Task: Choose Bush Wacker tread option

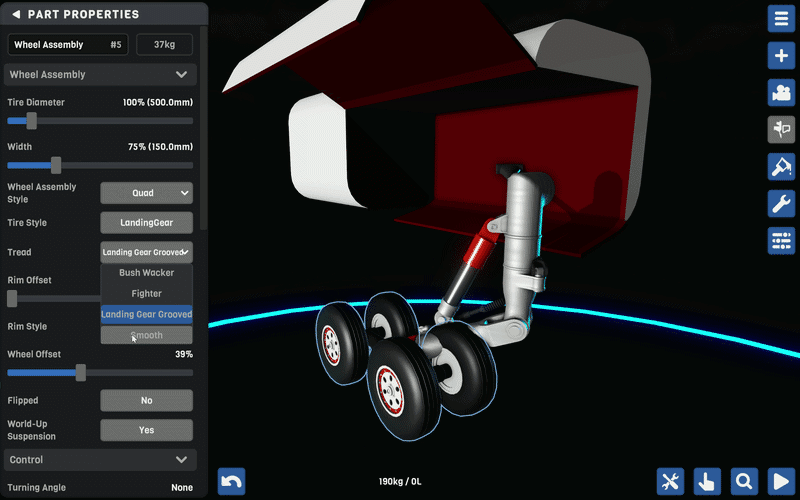Action: (146, 272)
